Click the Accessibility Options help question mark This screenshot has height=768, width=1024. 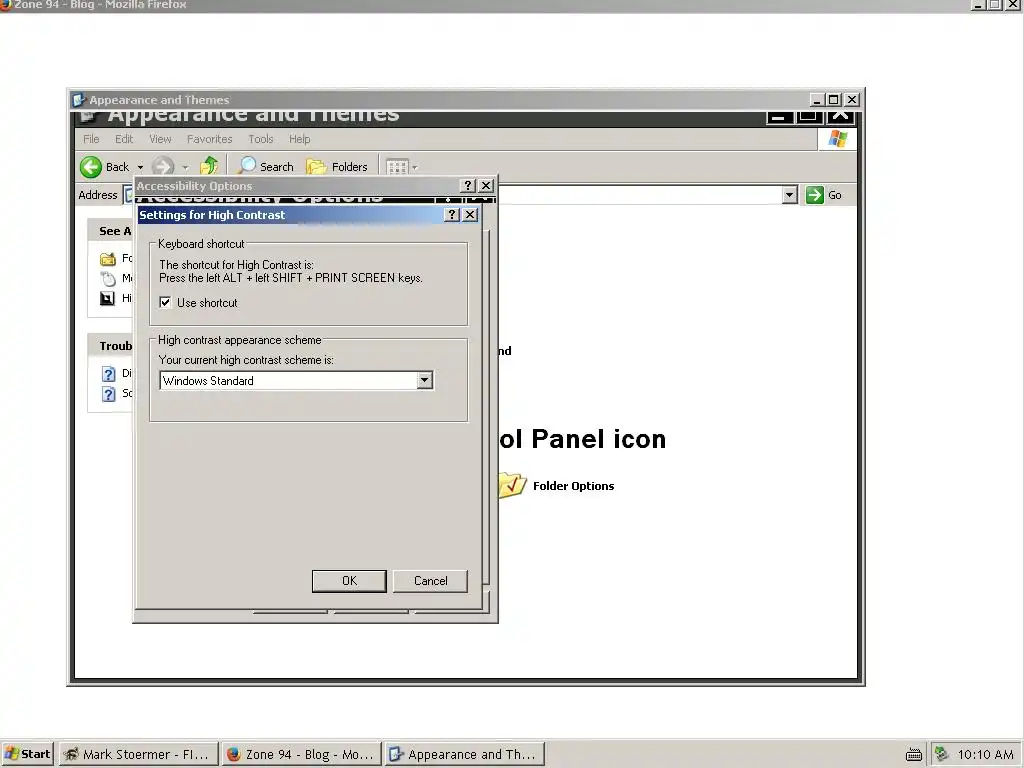(x=468, y=185)
